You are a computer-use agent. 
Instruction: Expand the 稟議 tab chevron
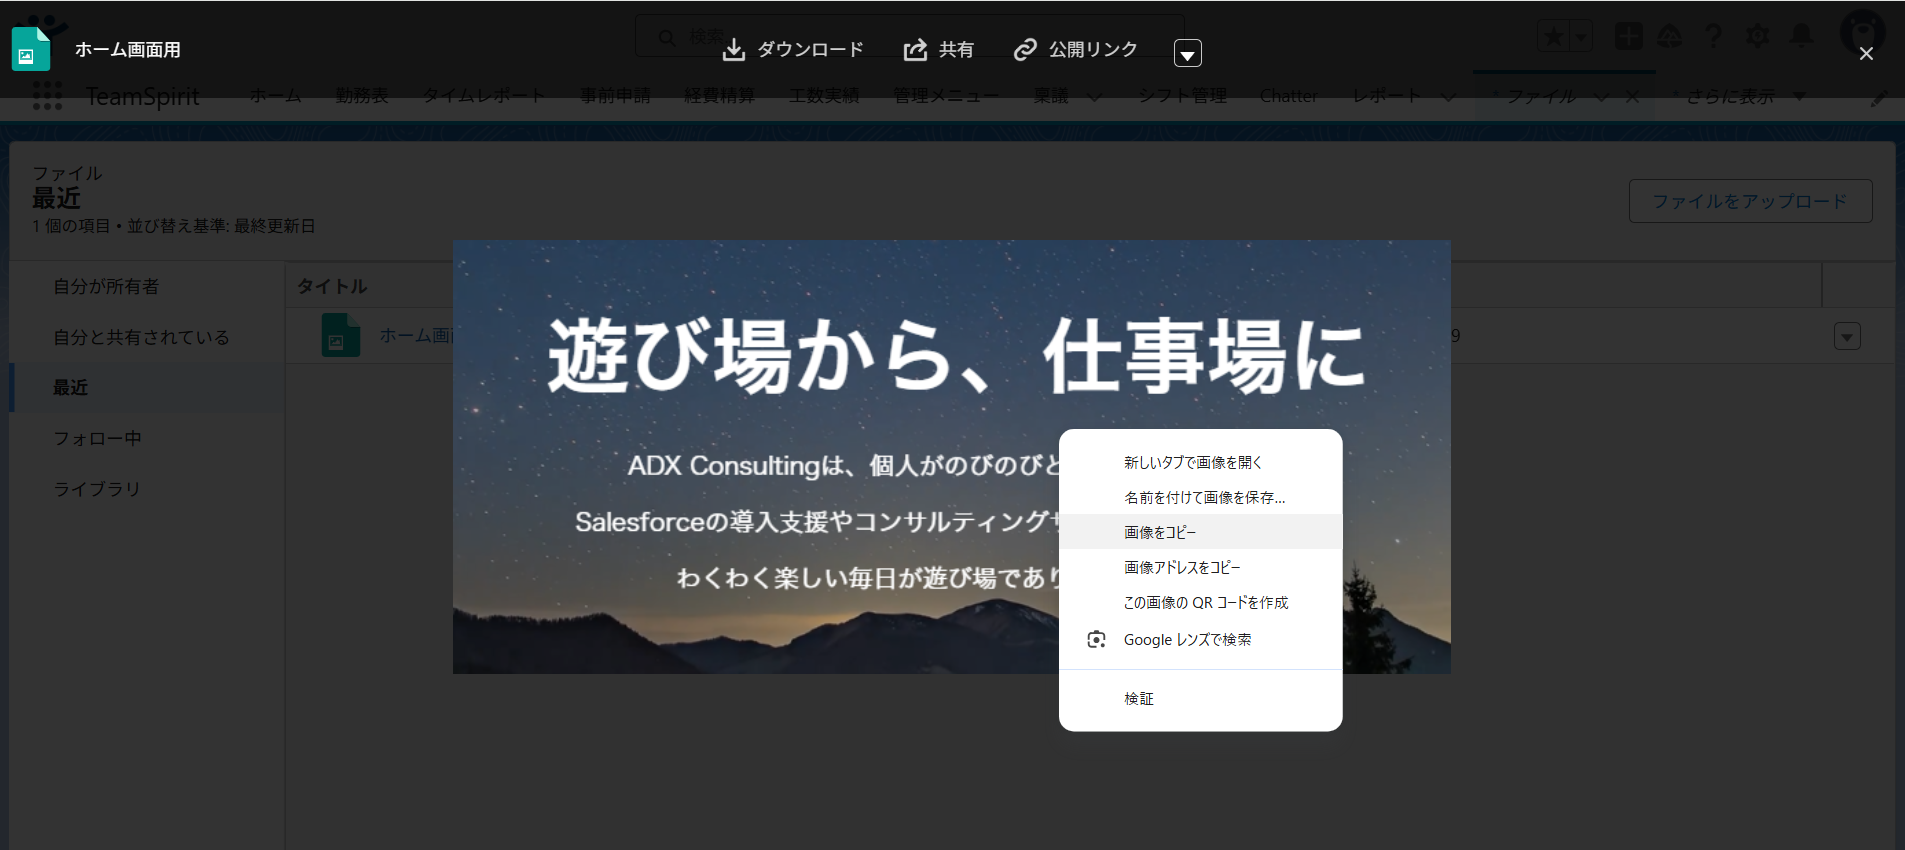click(x=1094, y=97)
